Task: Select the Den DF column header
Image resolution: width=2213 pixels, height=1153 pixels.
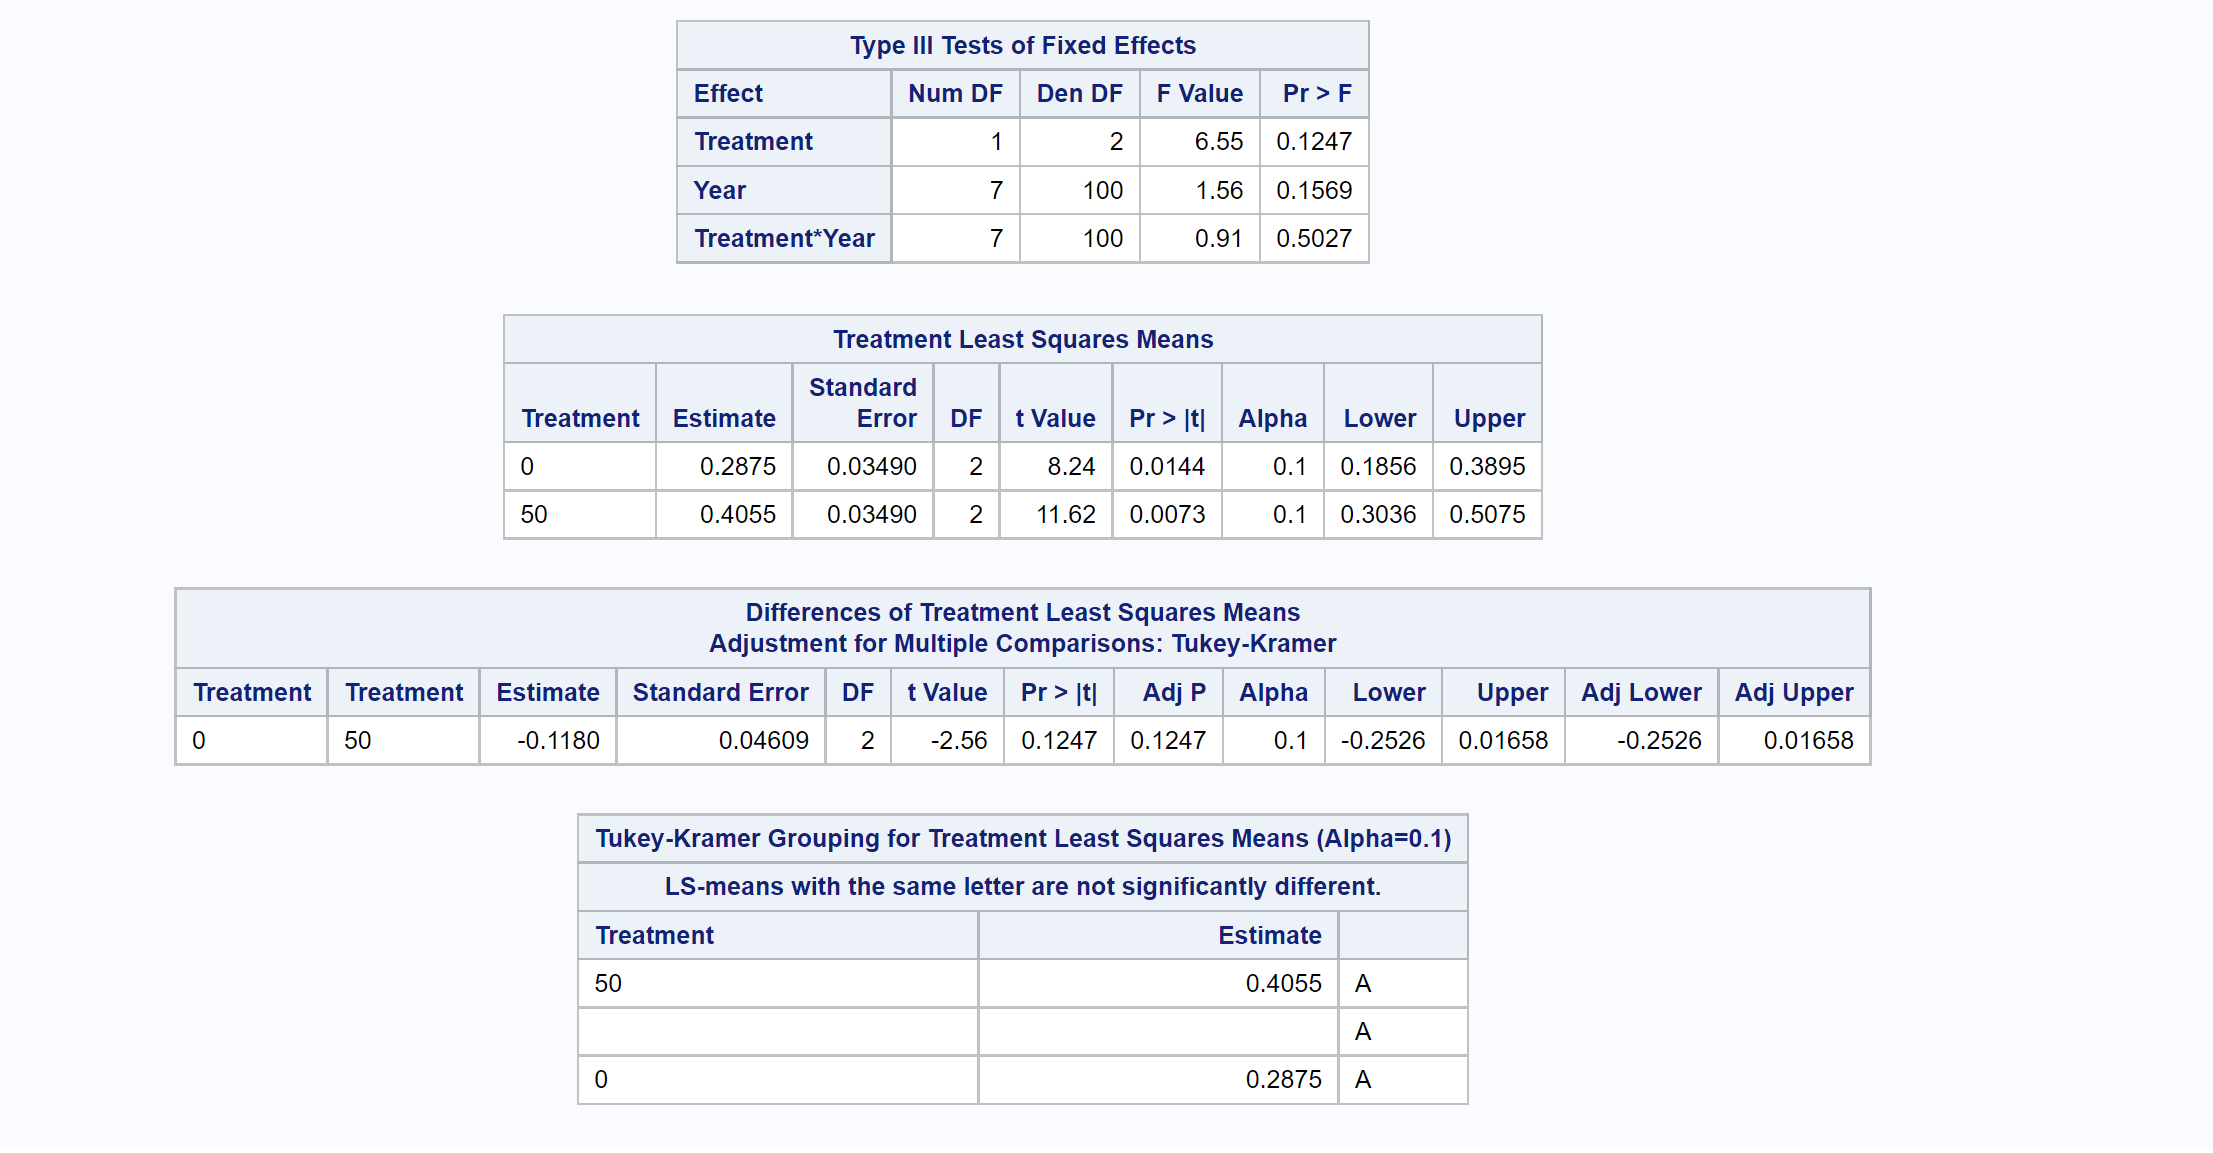Action: tap(1079, 94)
